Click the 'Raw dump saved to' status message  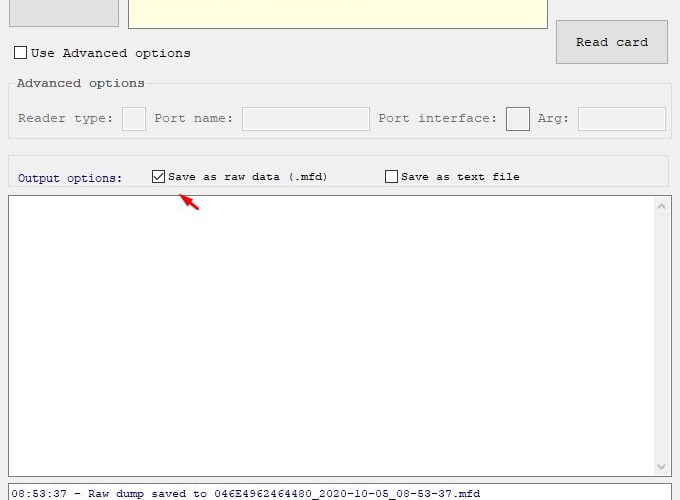(x=245, y=493)
